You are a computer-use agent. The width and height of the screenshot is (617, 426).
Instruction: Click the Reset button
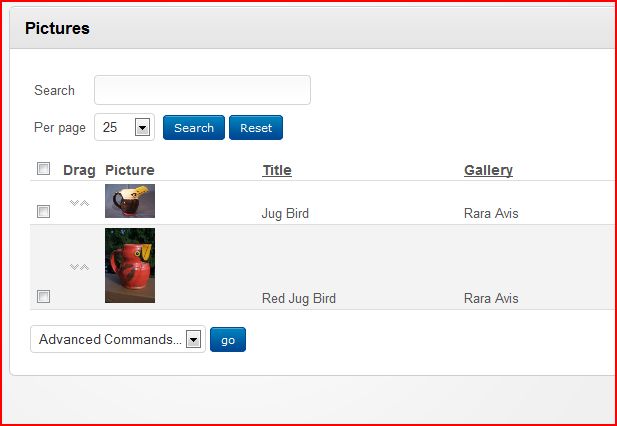click(256, 127)
